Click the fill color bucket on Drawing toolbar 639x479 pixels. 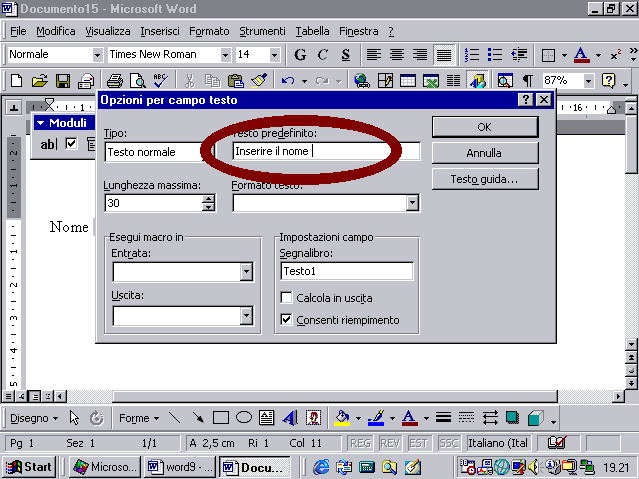pyautogui.click(x=342, y=418)
